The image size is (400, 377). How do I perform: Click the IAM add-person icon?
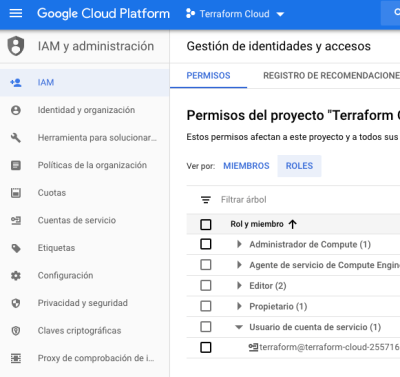[x=16, y=82]
